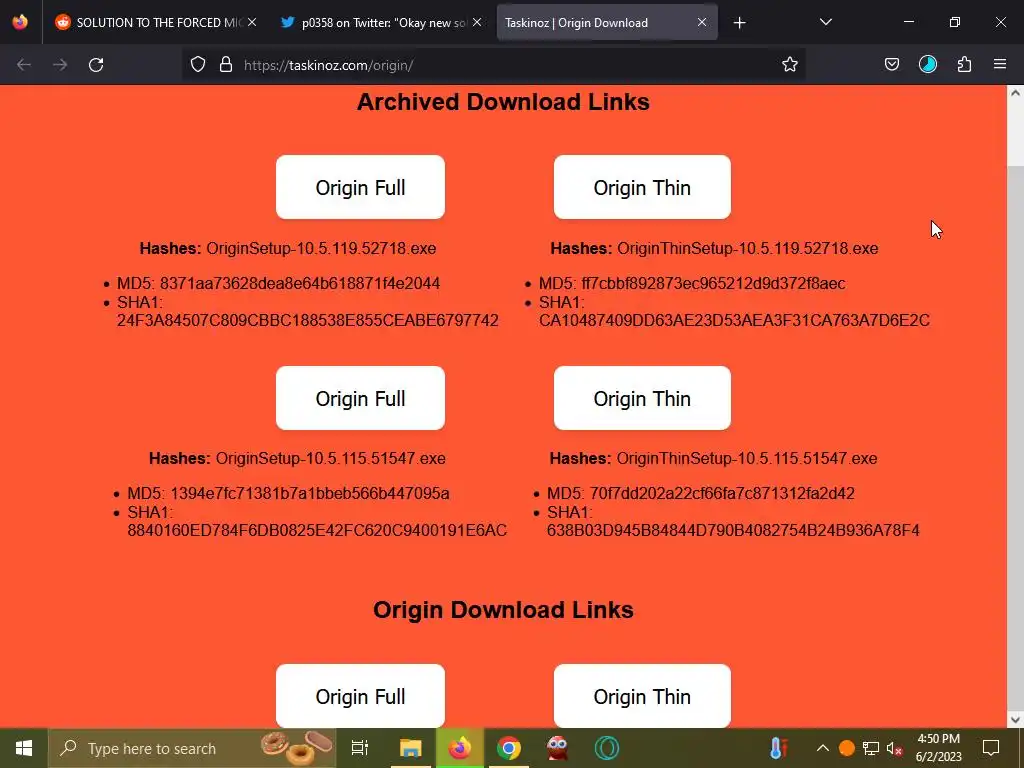This screenshot has width=1024, height=768.
Task: Open the Firefox hamburger menu
Action: click(1000, 65)
